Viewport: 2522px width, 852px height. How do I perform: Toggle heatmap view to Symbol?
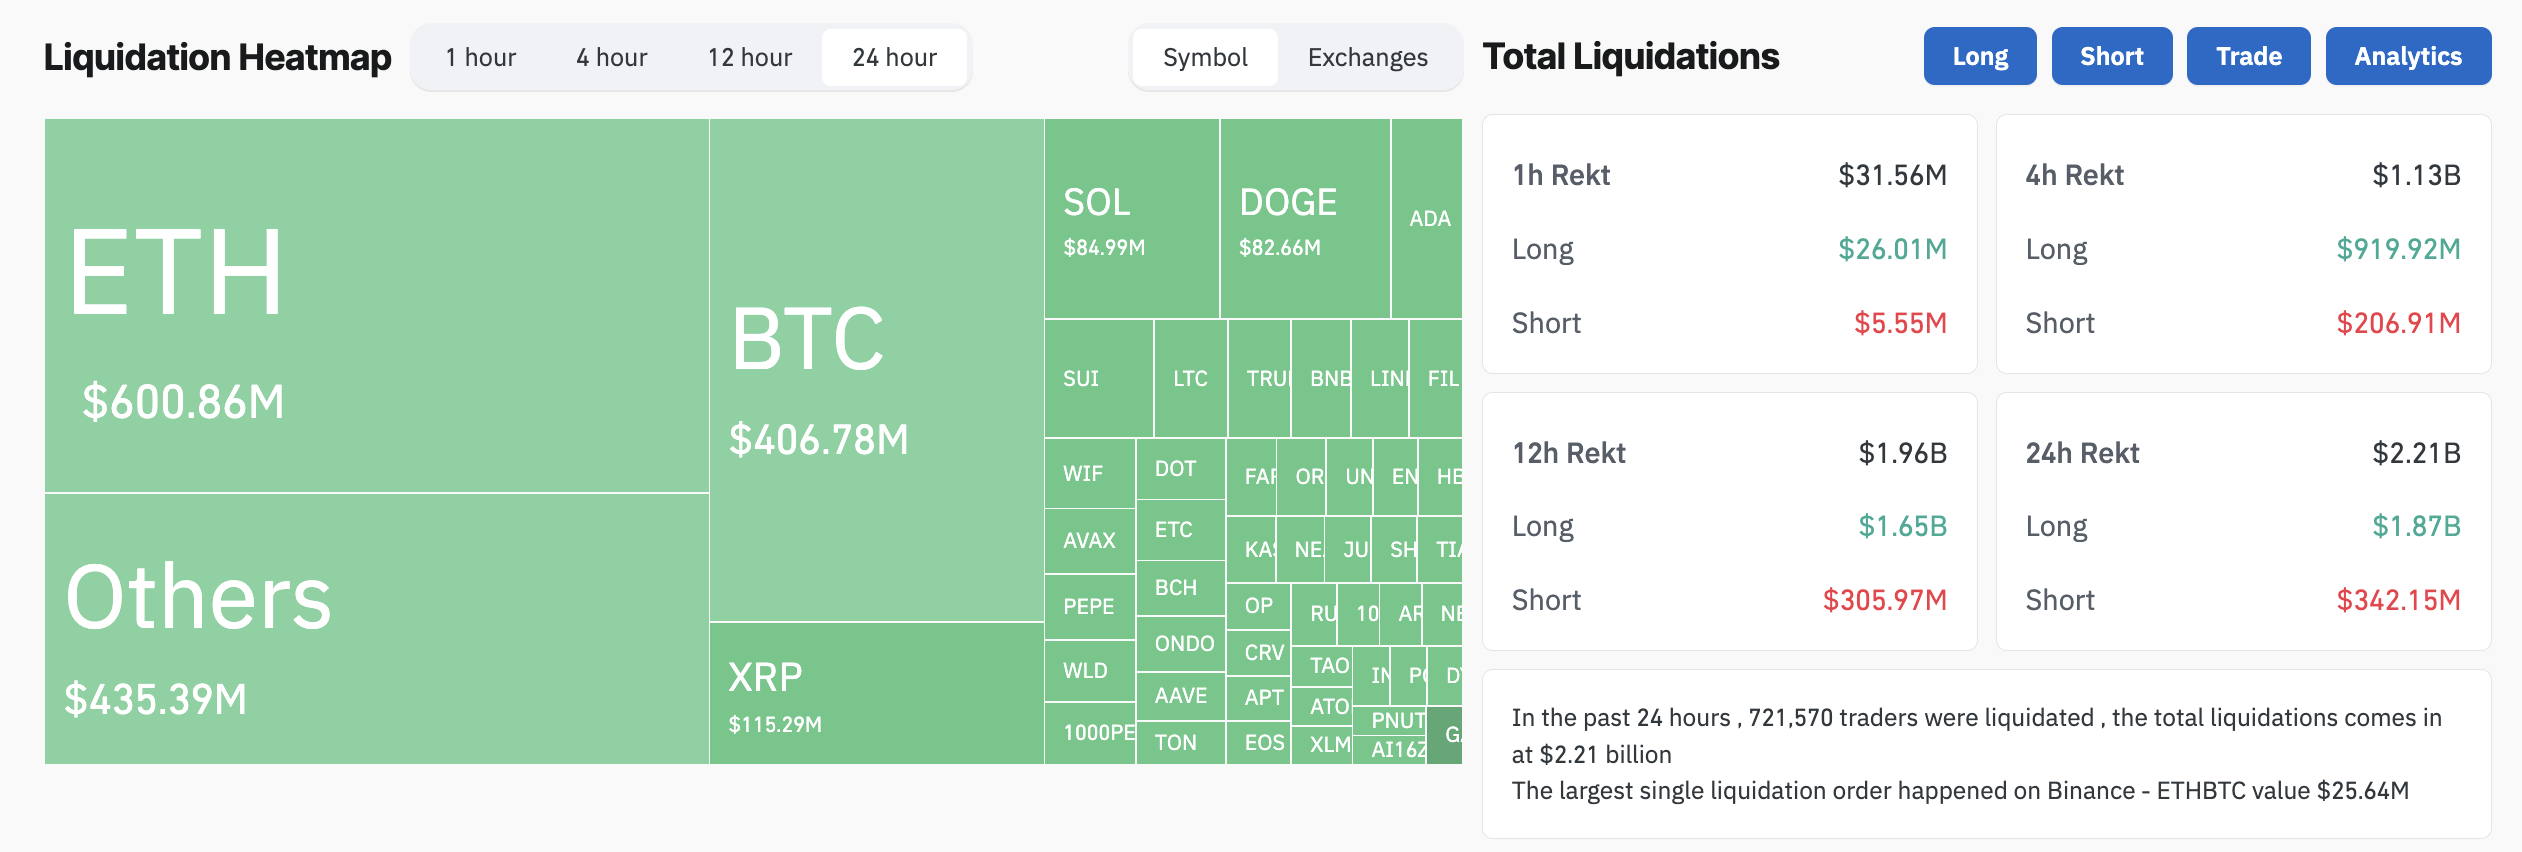point(1205,58)
